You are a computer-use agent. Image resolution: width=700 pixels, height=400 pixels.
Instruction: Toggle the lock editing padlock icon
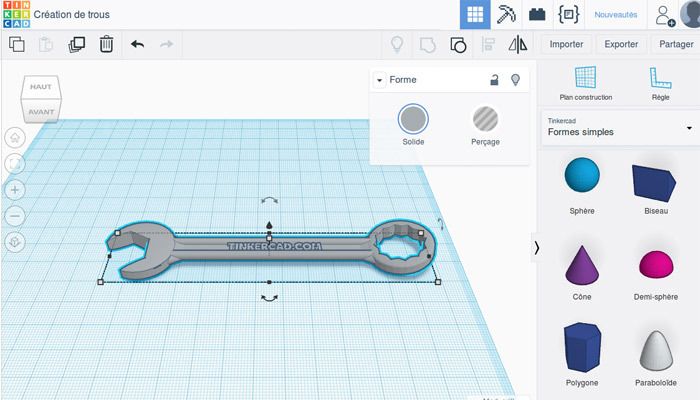pyautogui.click(x=494, y=80)
